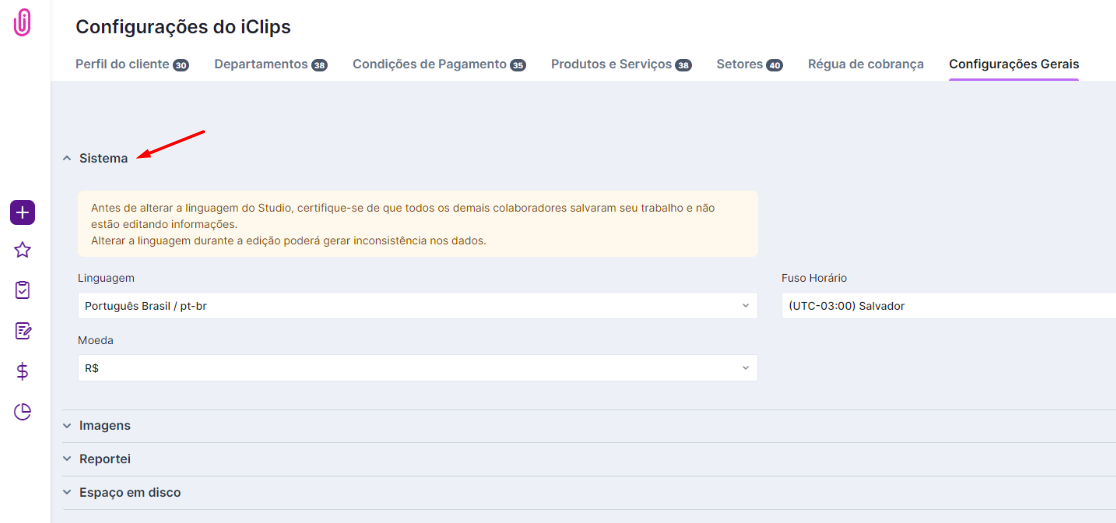The width and height of the screenshot is (1116, 523).
Task: Expand the Reportei section
Action: coord(104,459)
